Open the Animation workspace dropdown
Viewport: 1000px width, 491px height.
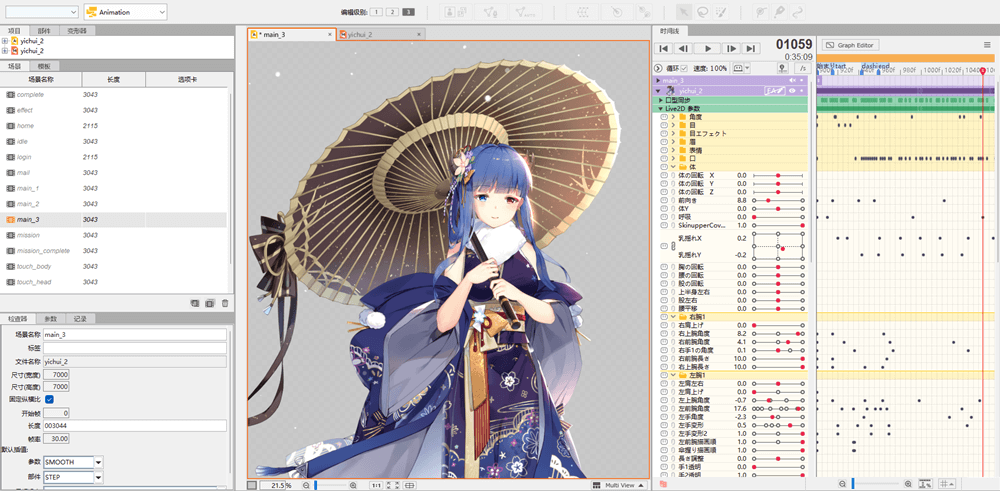pyautogui.click(x=125, y=12)
